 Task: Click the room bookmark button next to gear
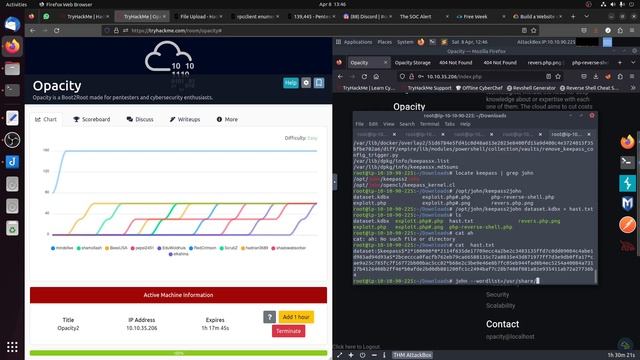(x=319, y=83)
